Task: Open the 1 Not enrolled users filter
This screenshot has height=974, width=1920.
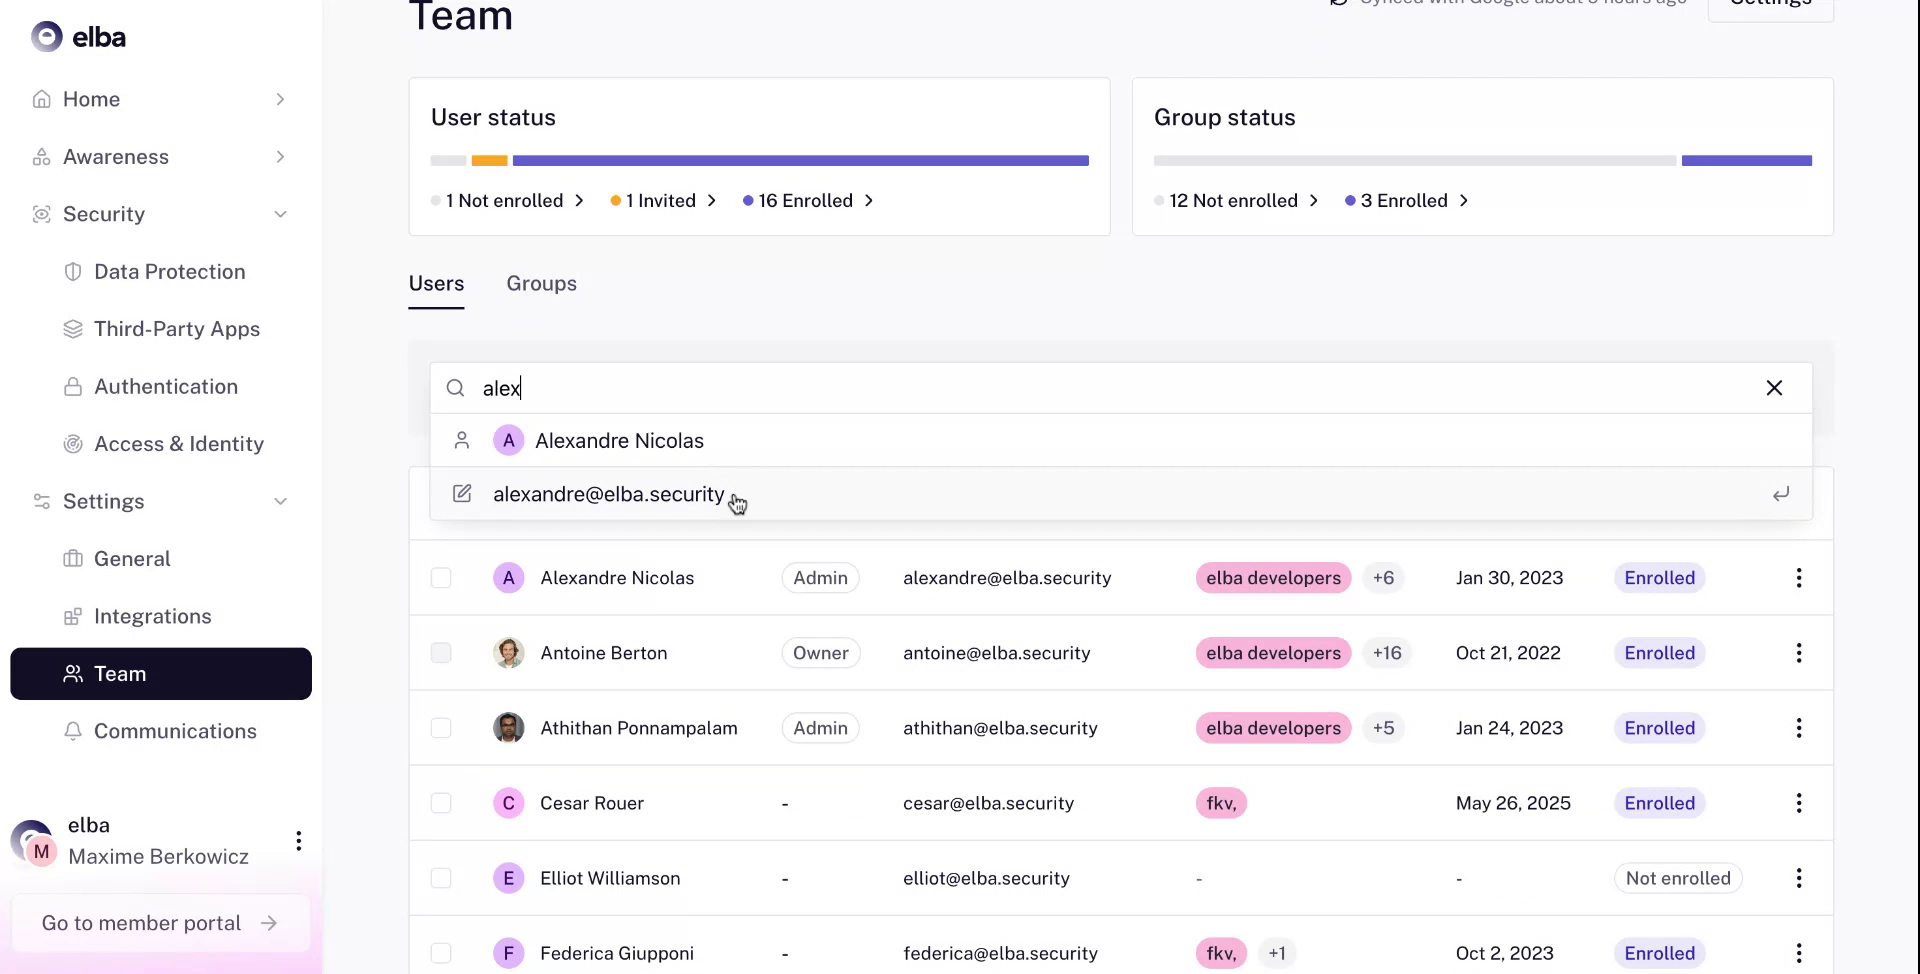Action: click(x=507, y=201)
